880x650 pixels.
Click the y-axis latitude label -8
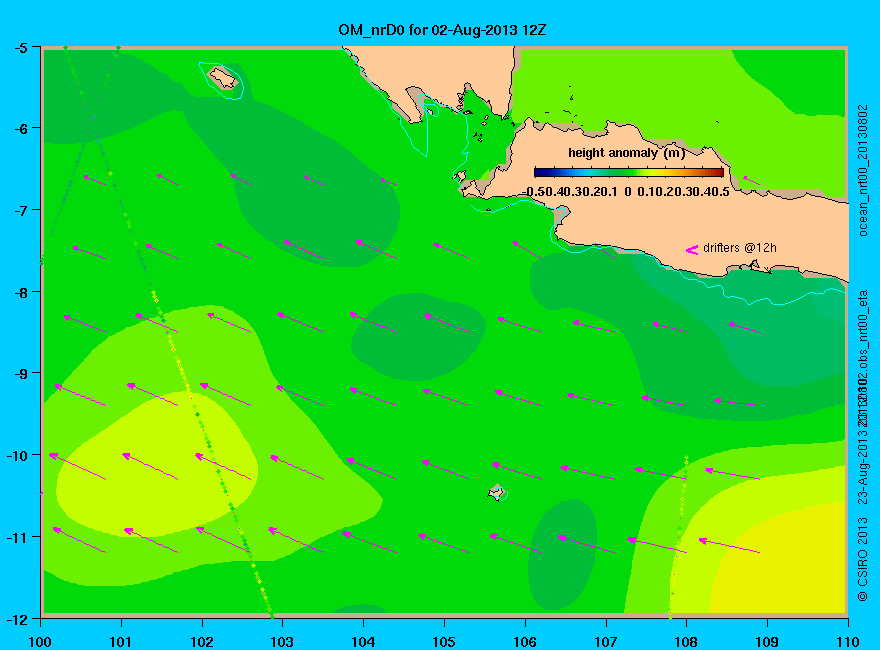click(20, 292)
